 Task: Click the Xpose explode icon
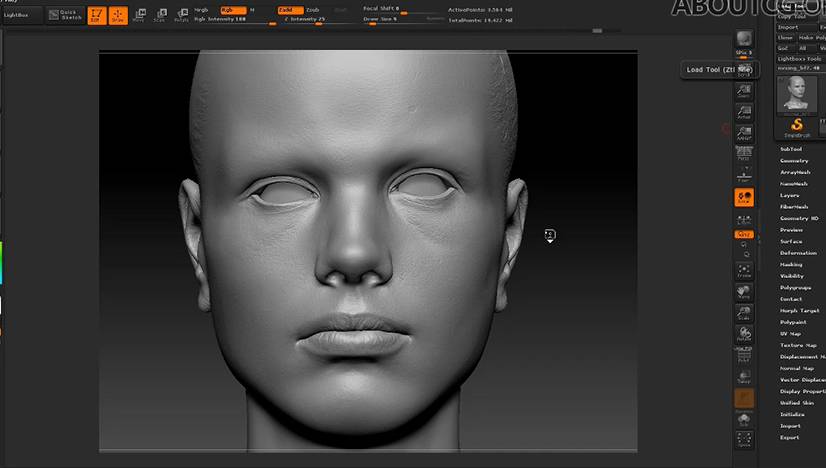pyautogui.click(x=744, y=440)
